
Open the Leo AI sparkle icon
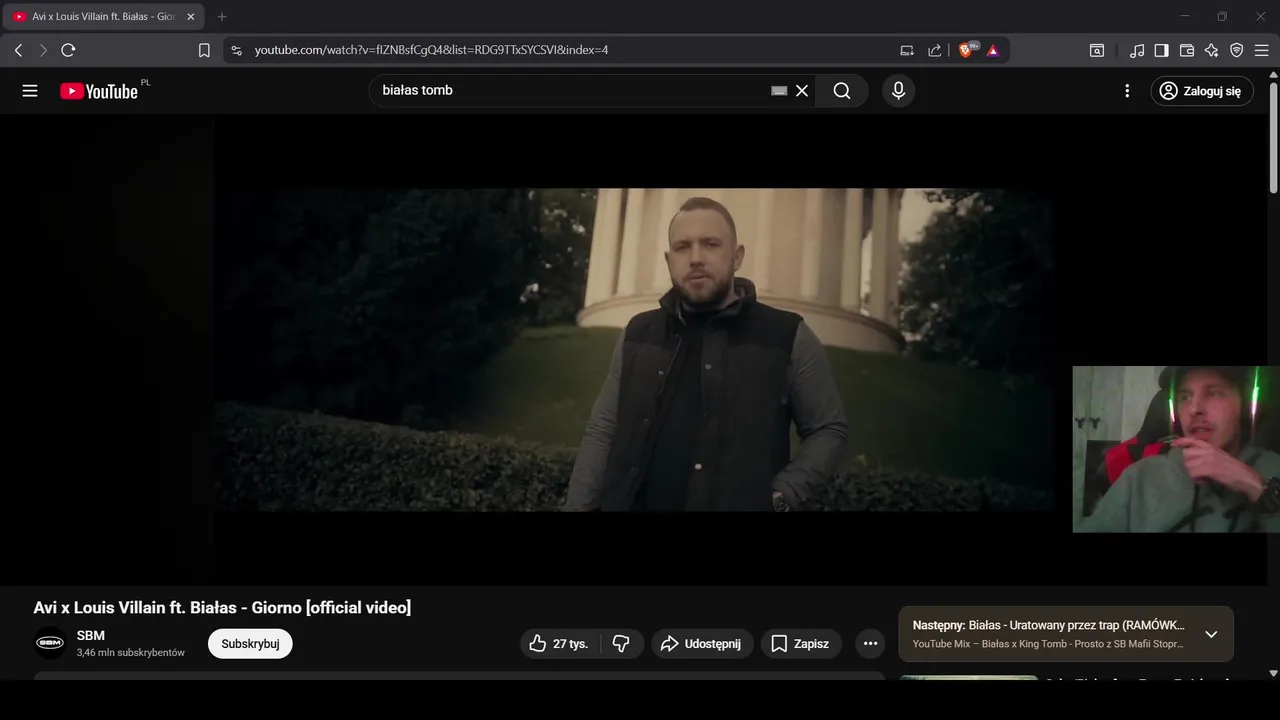(1212, 50)
